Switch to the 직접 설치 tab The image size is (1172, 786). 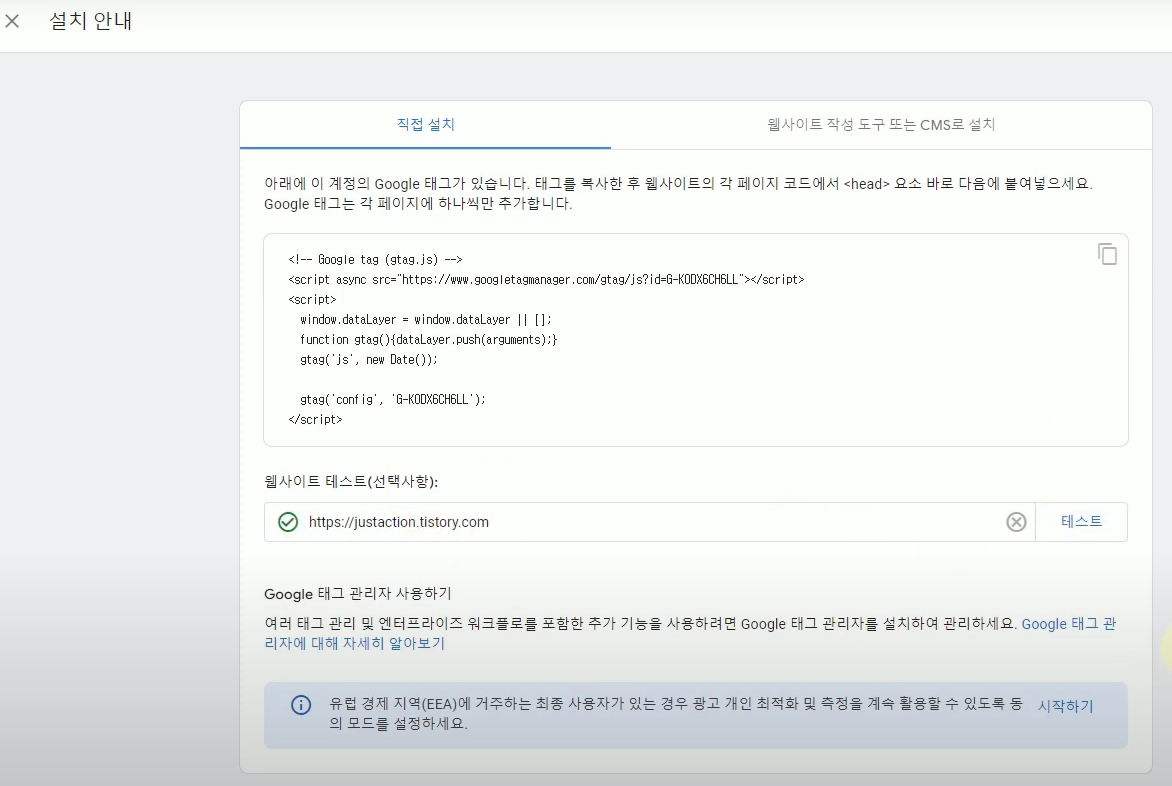click(x=425, y=125)
